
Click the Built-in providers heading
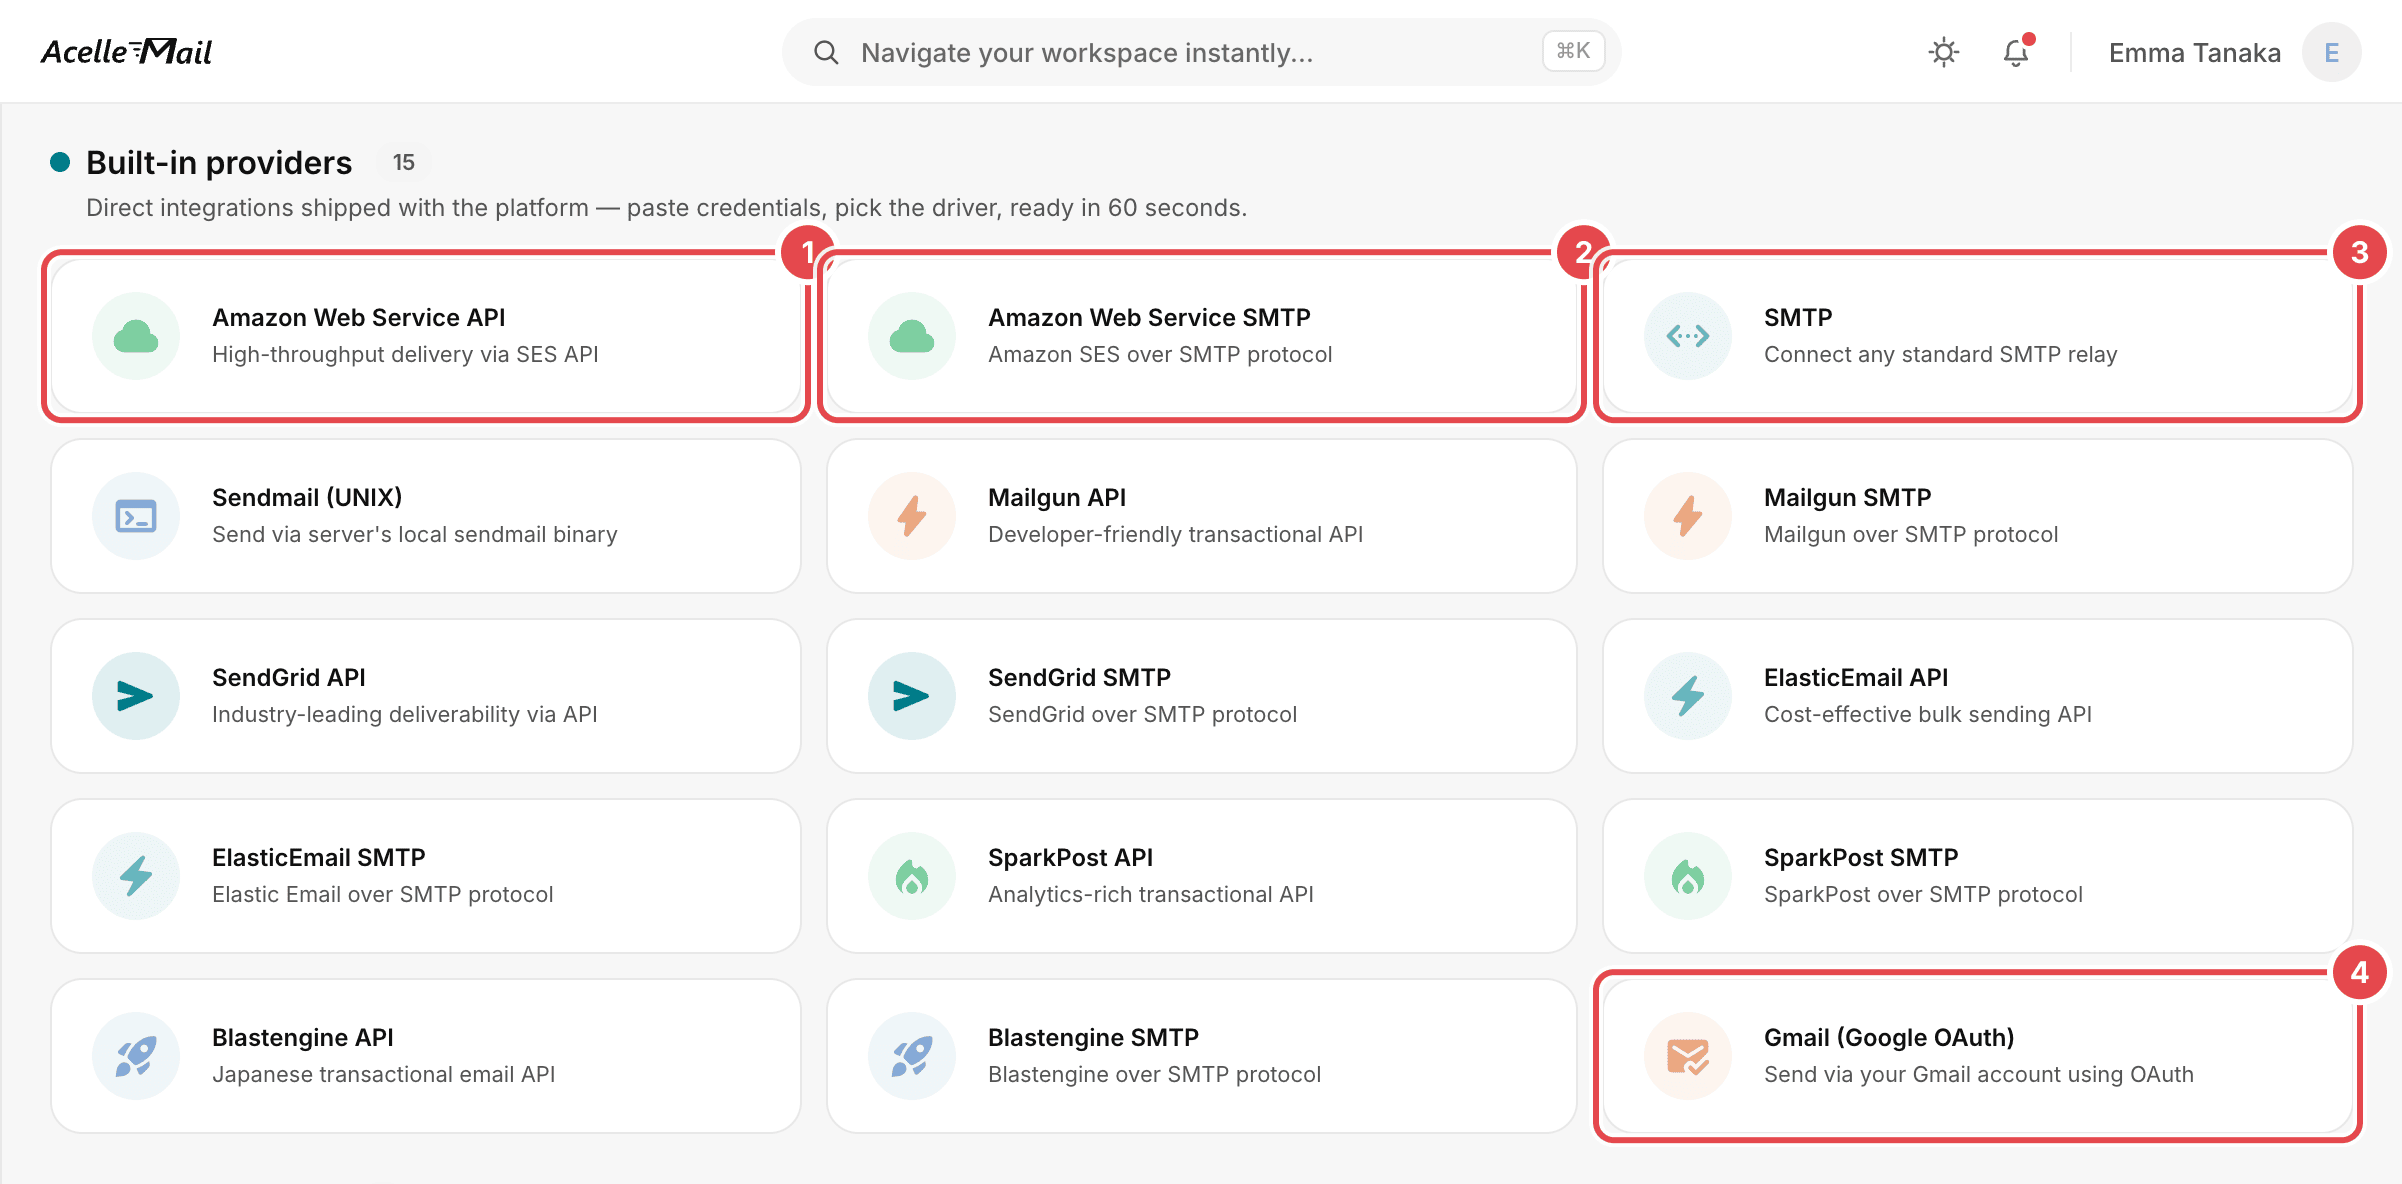[219, 162]
